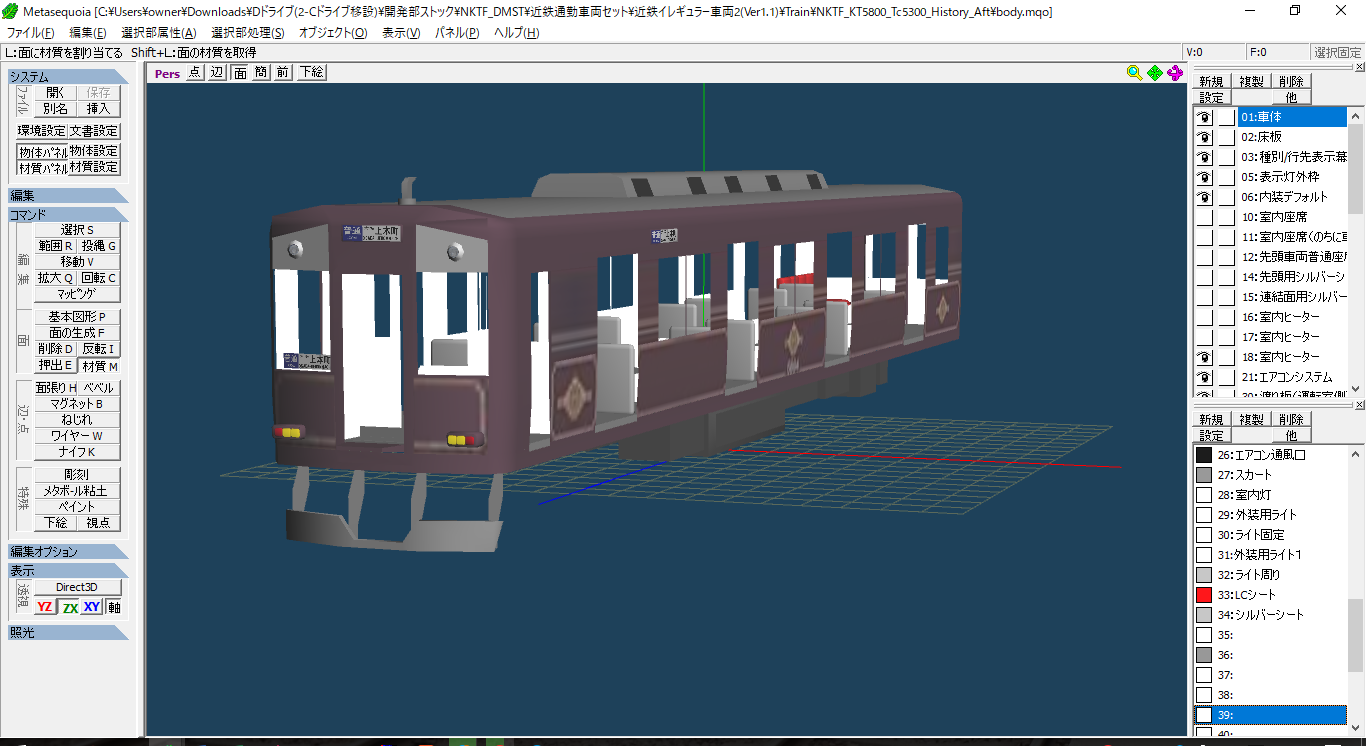
Task: Click 新規 in object panel
Action: (x=1211, y=82)
